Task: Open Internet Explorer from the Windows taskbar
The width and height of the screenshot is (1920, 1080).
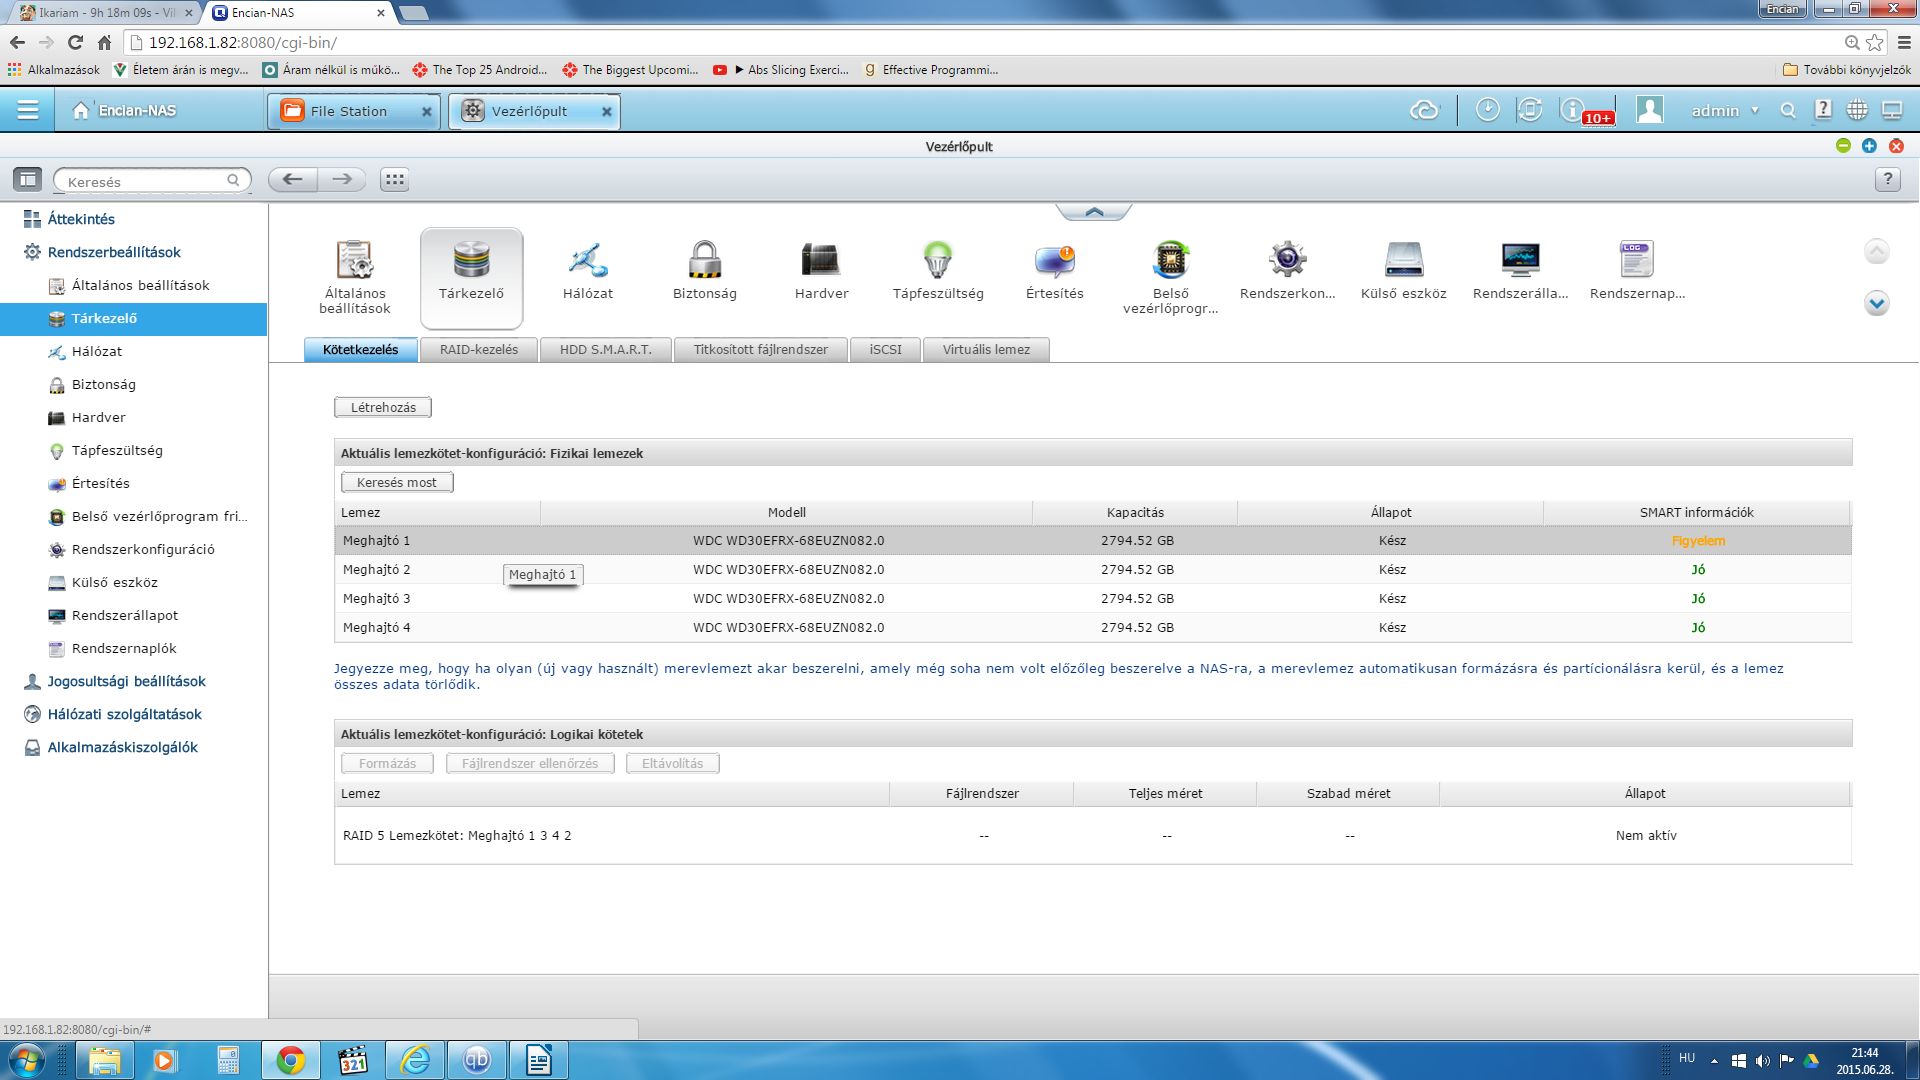Action: 414,1060
